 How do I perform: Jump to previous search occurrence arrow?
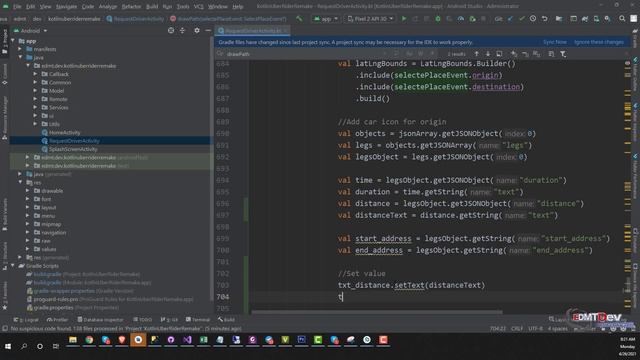(476, 54)
